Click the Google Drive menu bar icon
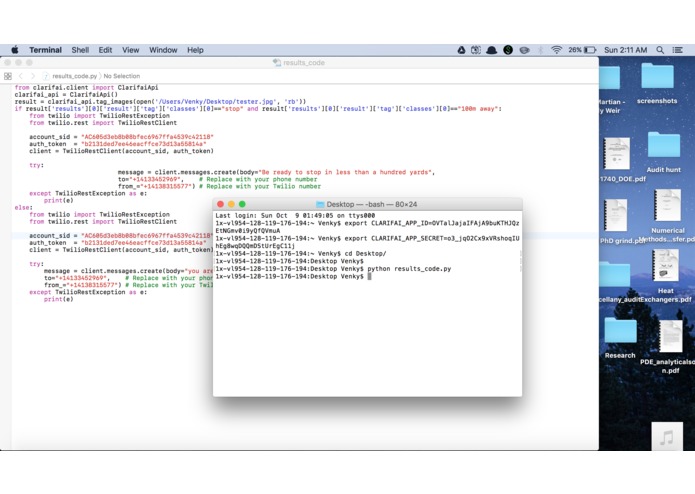 461,50
